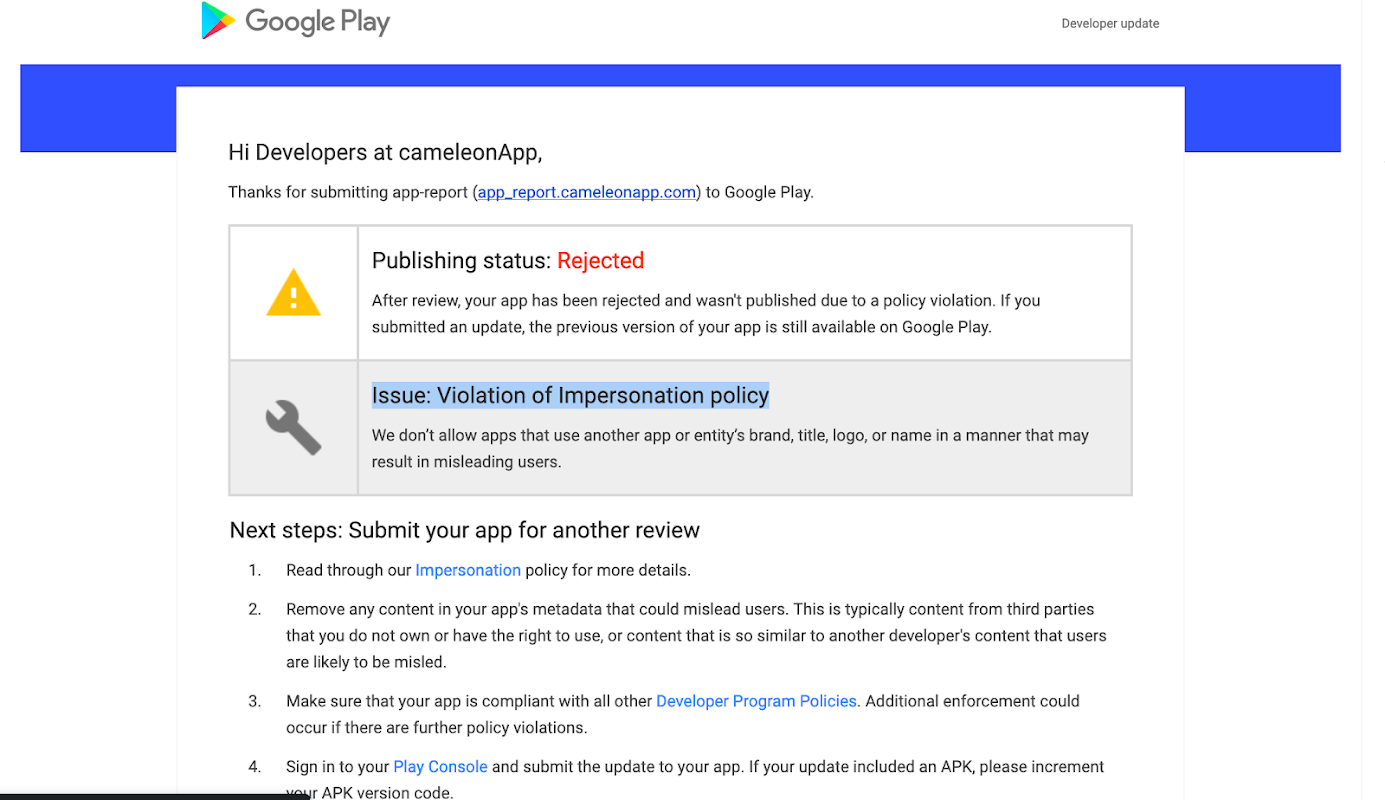
Task: Click paragraph starting 'We don't allow apps that use'
Action: pyautogui.click(x=730, y=448)
